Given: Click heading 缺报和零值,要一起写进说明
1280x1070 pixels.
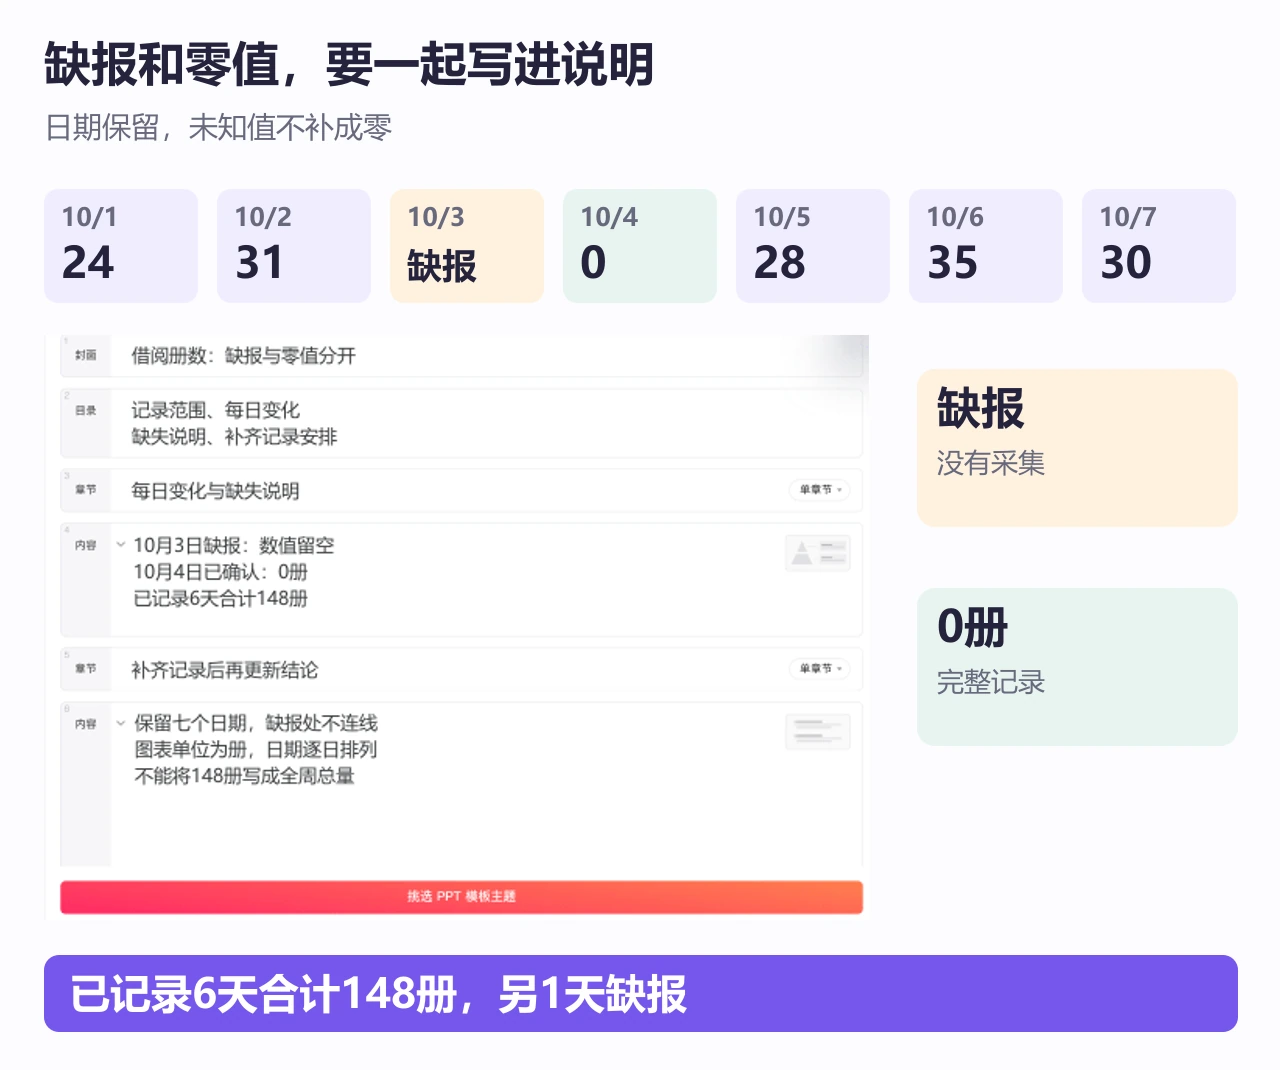Looking at the screenshot, I should (349, 65).
